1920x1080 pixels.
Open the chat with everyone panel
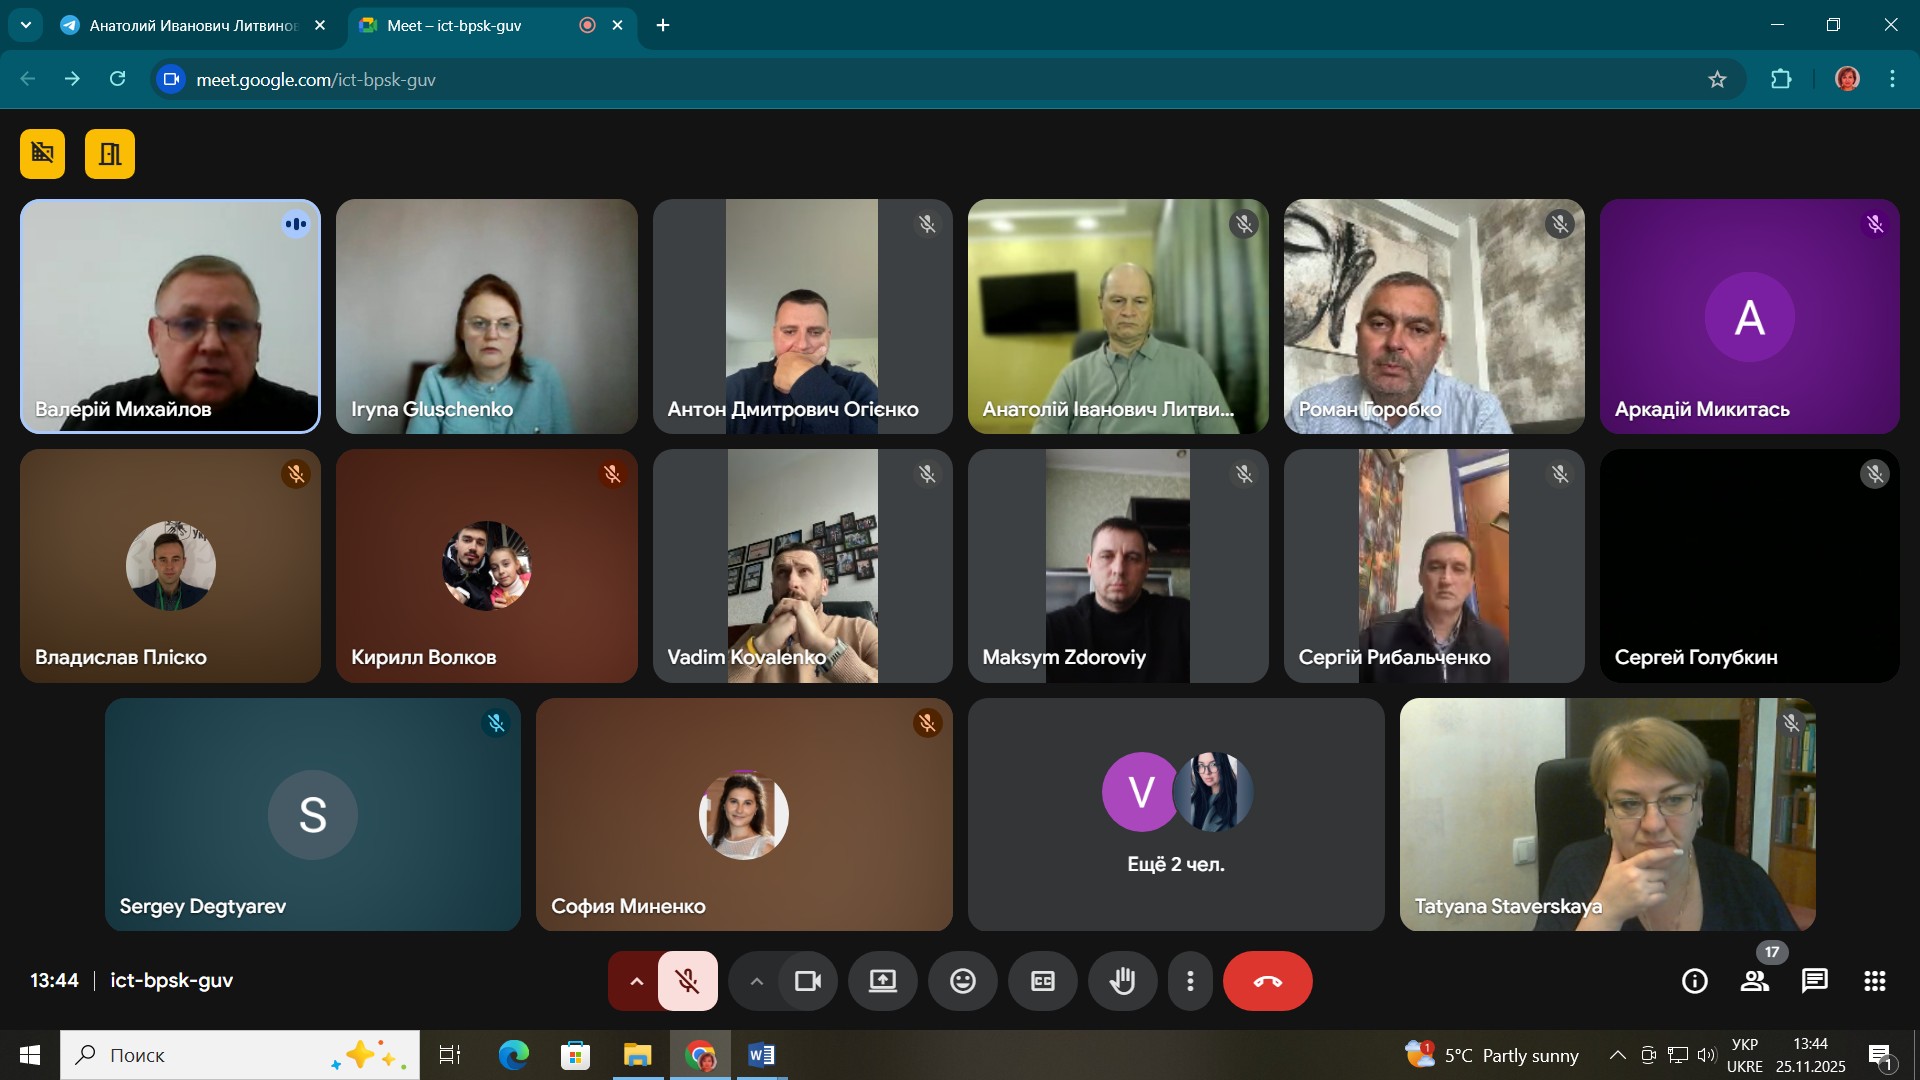(1814, 981)
